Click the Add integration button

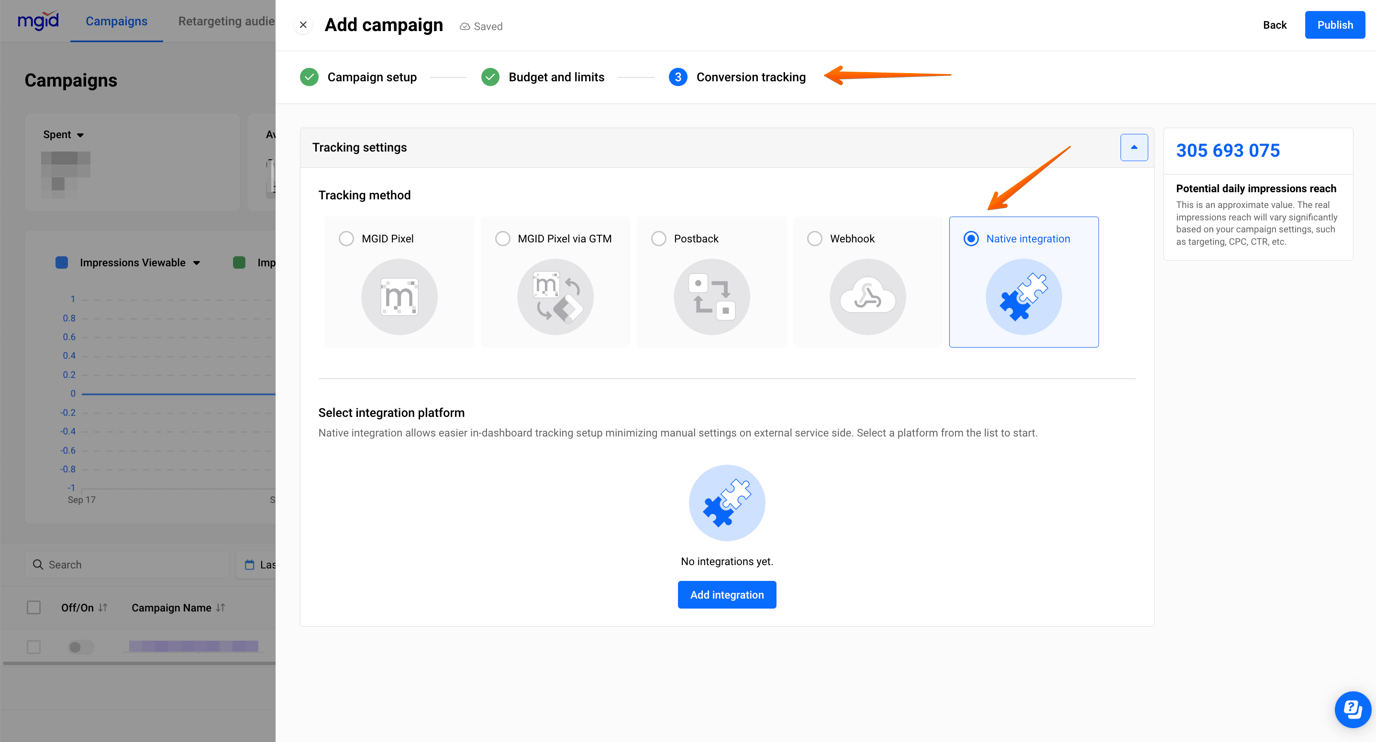727,594
